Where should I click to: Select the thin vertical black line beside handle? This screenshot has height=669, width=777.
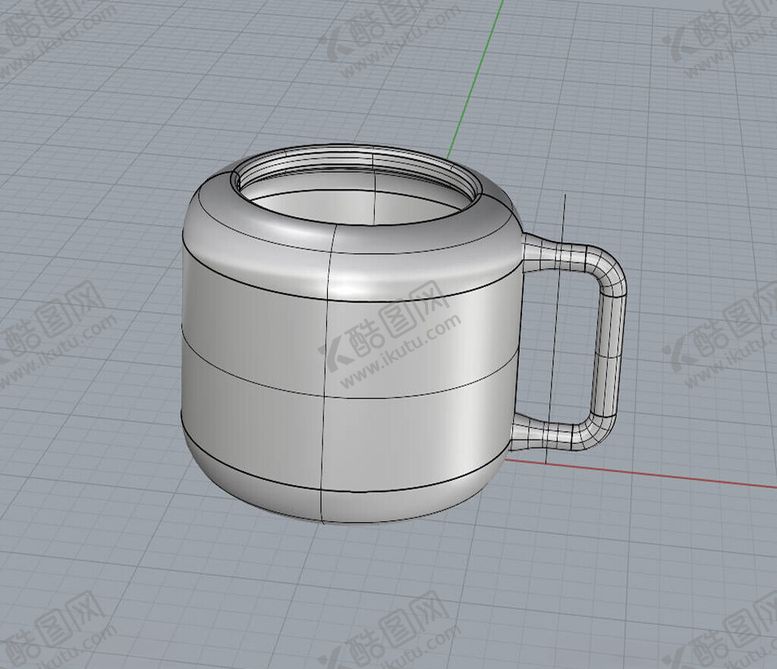pyautogui.click(x=556, y=329)
